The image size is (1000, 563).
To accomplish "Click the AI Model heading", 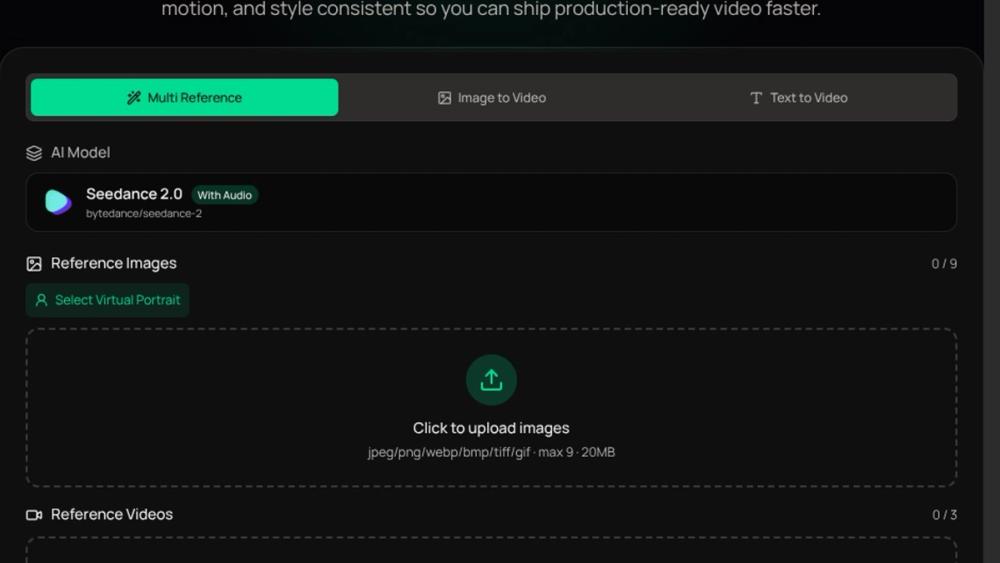I will click(x=80, y=152).
